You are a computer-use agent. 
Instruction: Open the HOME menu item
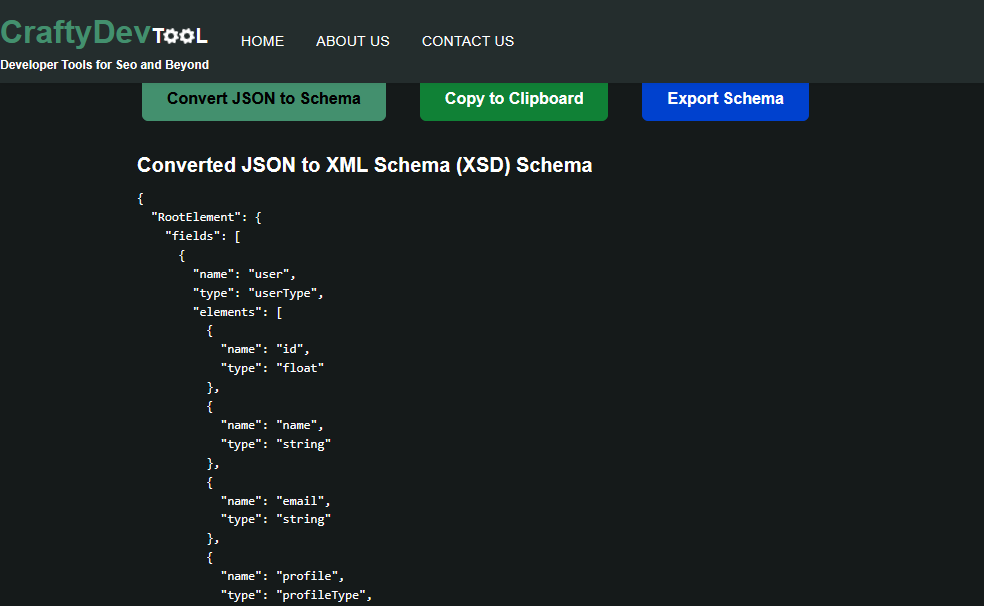pyautogui.click(x=262, y=41)
